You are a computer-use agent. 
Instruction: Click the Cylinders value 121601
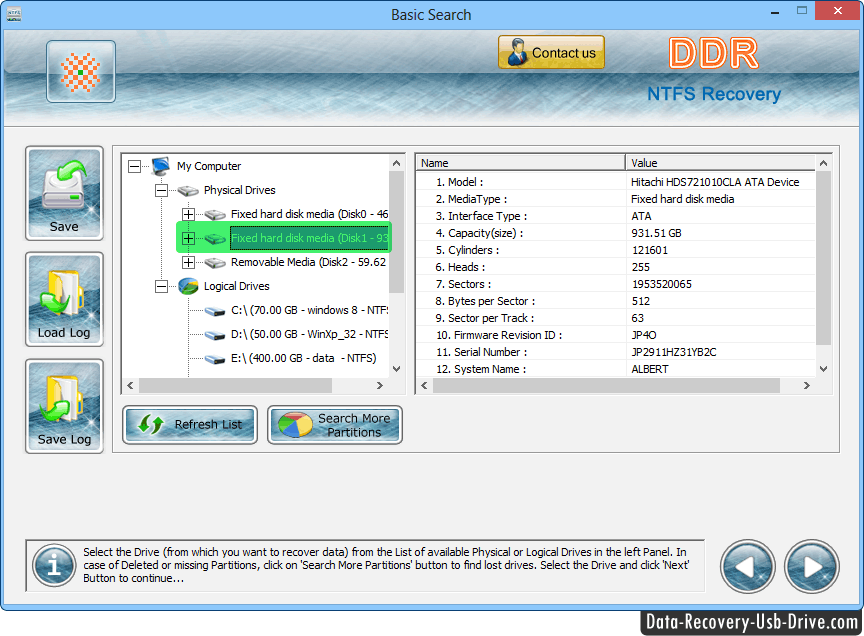pos(650,250)
